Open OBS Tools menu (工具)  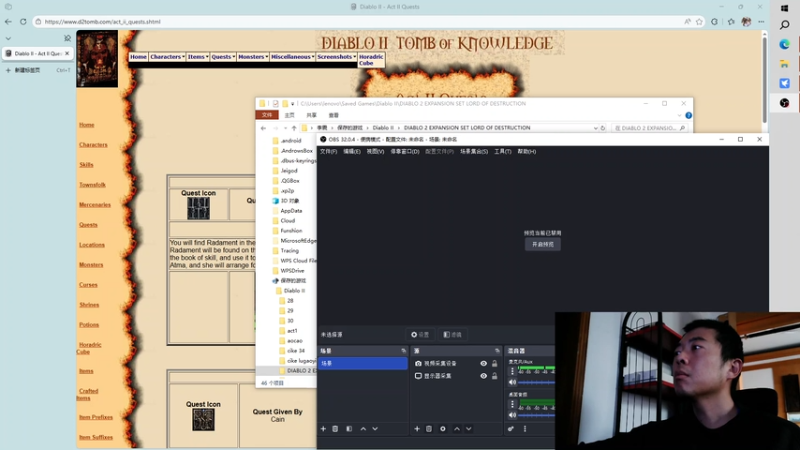[503, 152]
